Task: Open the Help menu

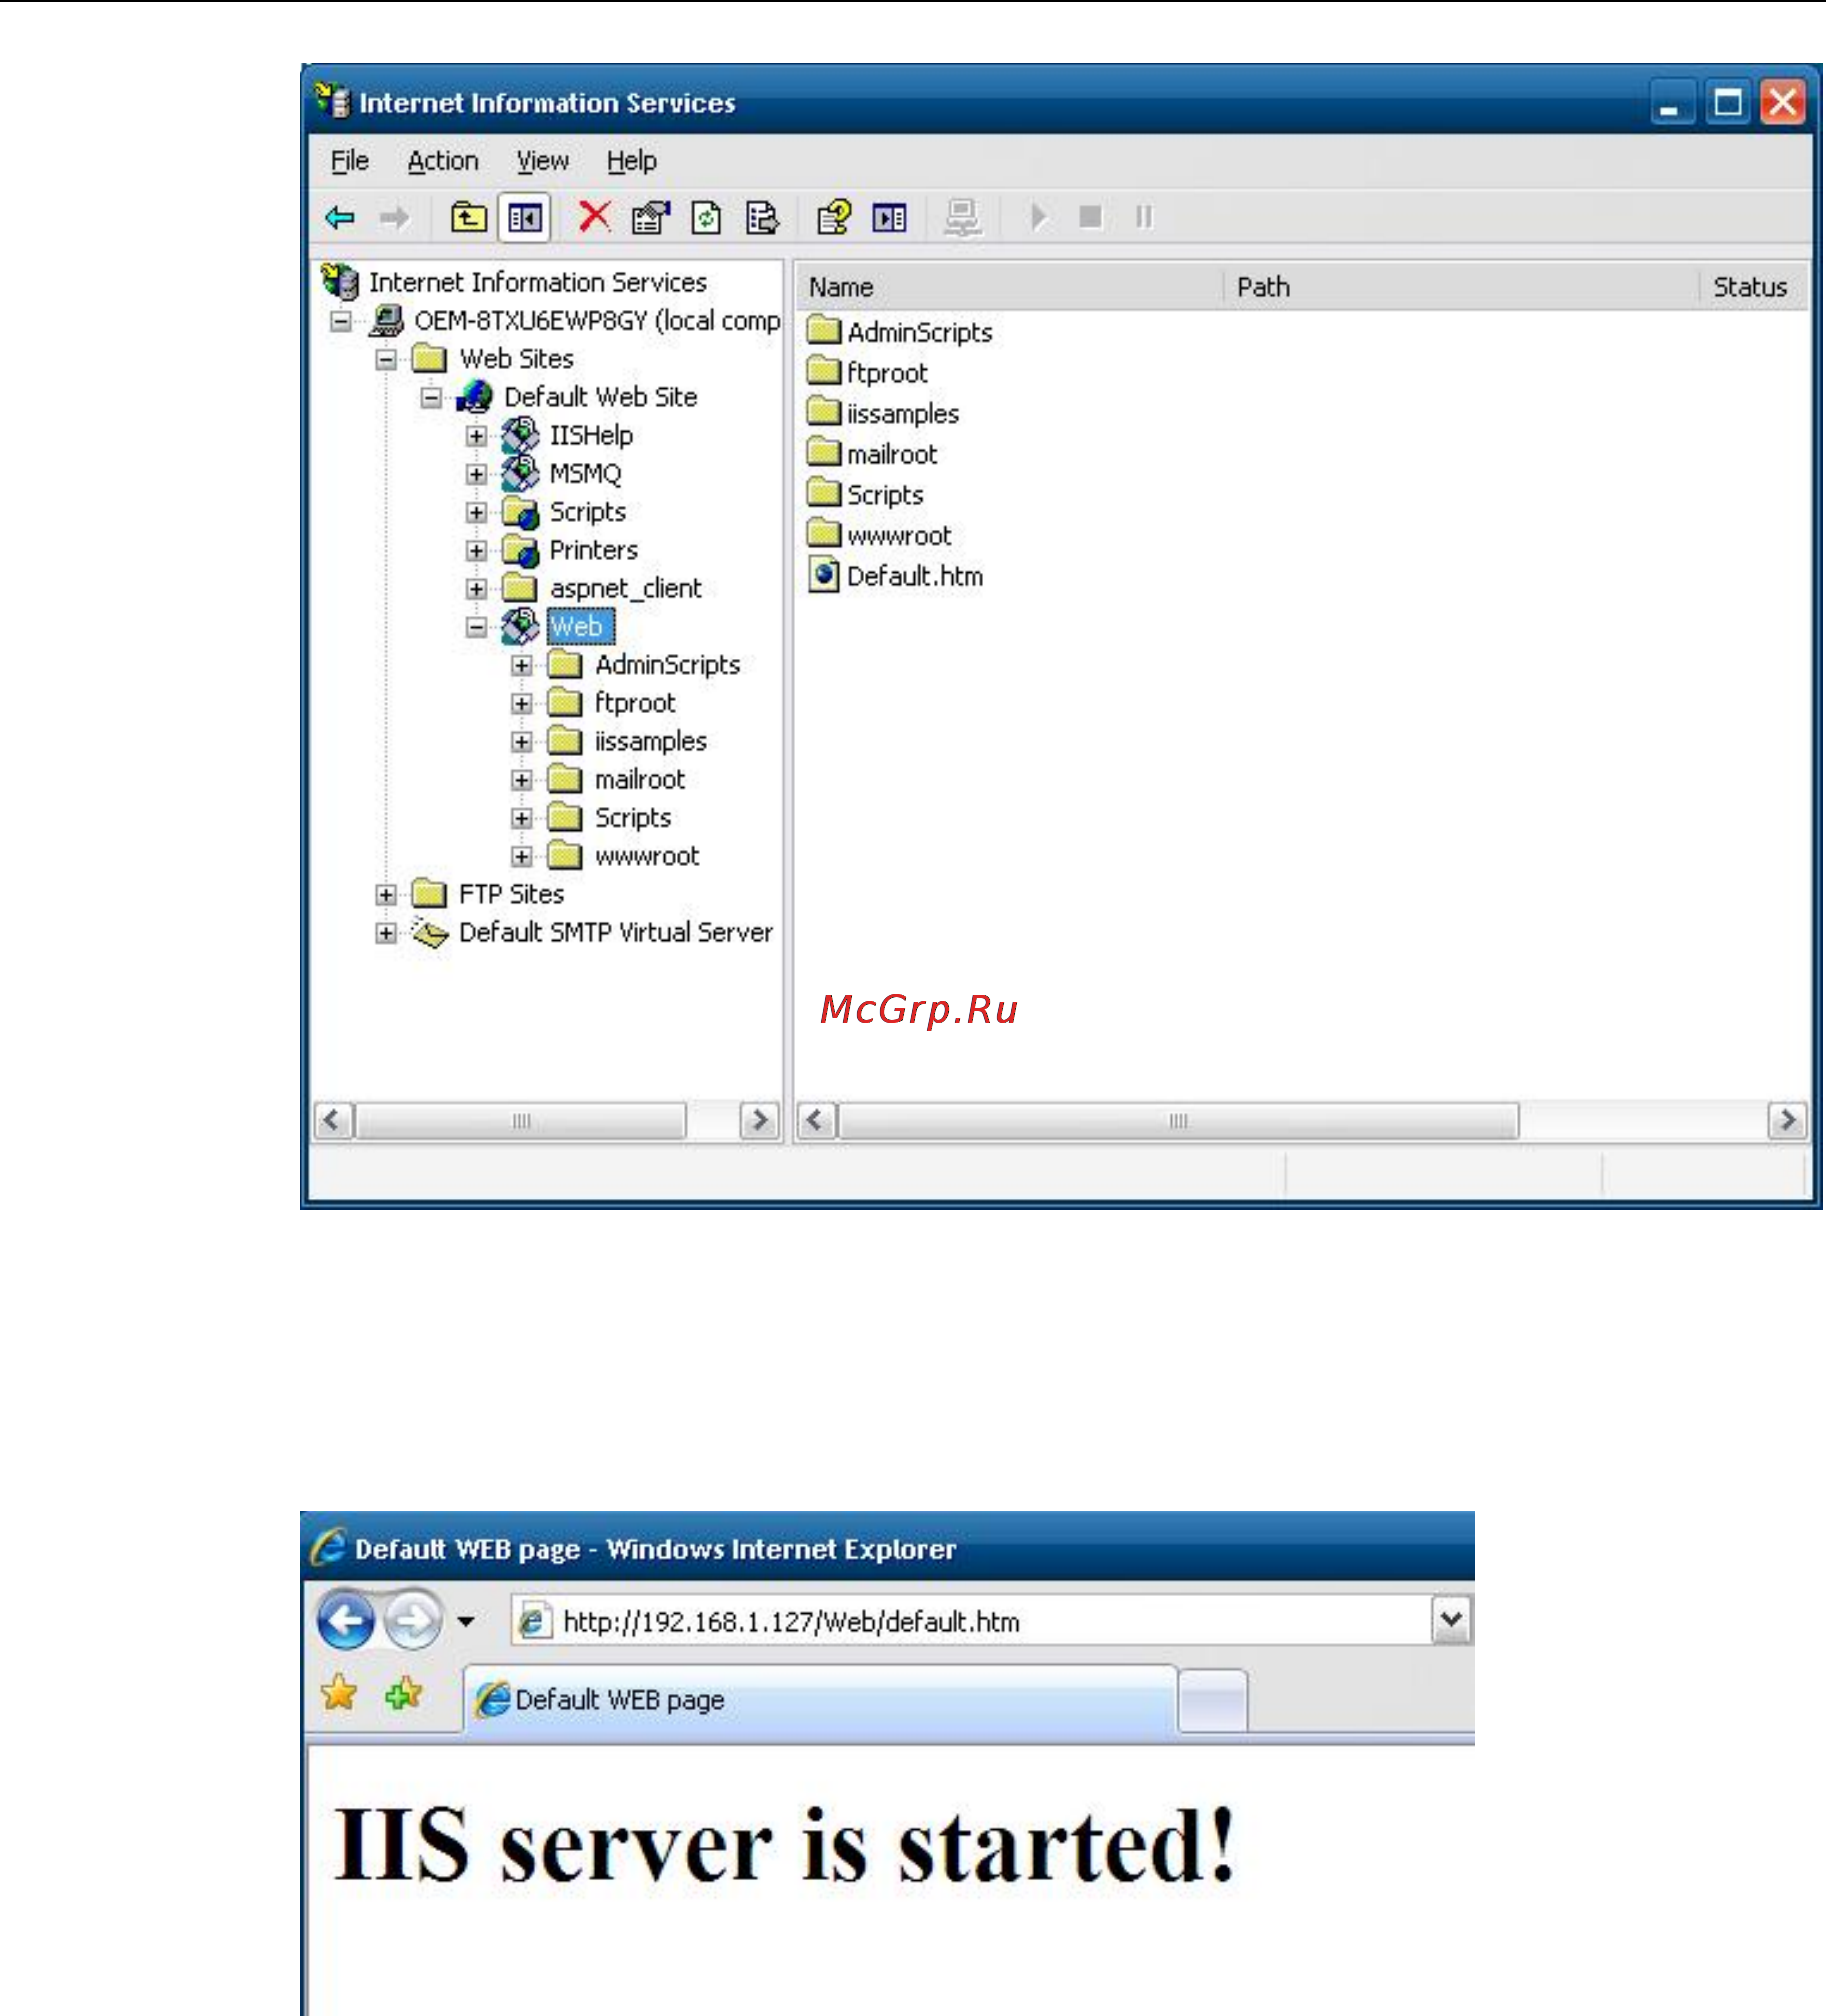Action: (631, 161)
